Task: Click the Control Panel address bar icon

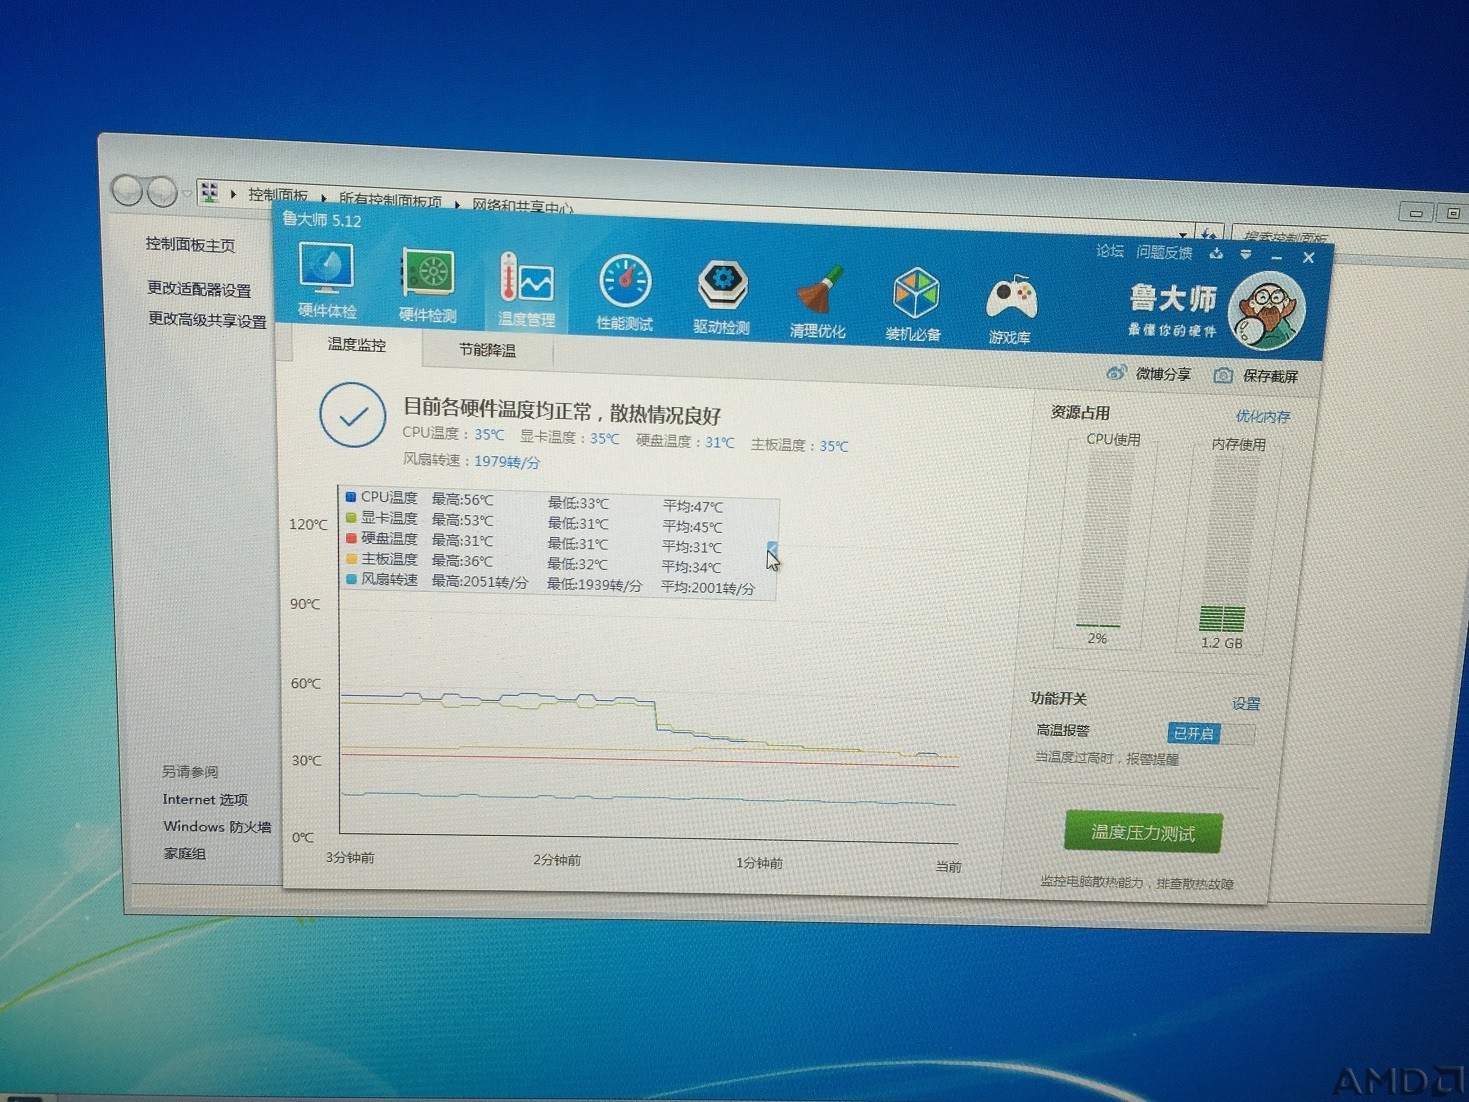Action: [x=209, y=191]
